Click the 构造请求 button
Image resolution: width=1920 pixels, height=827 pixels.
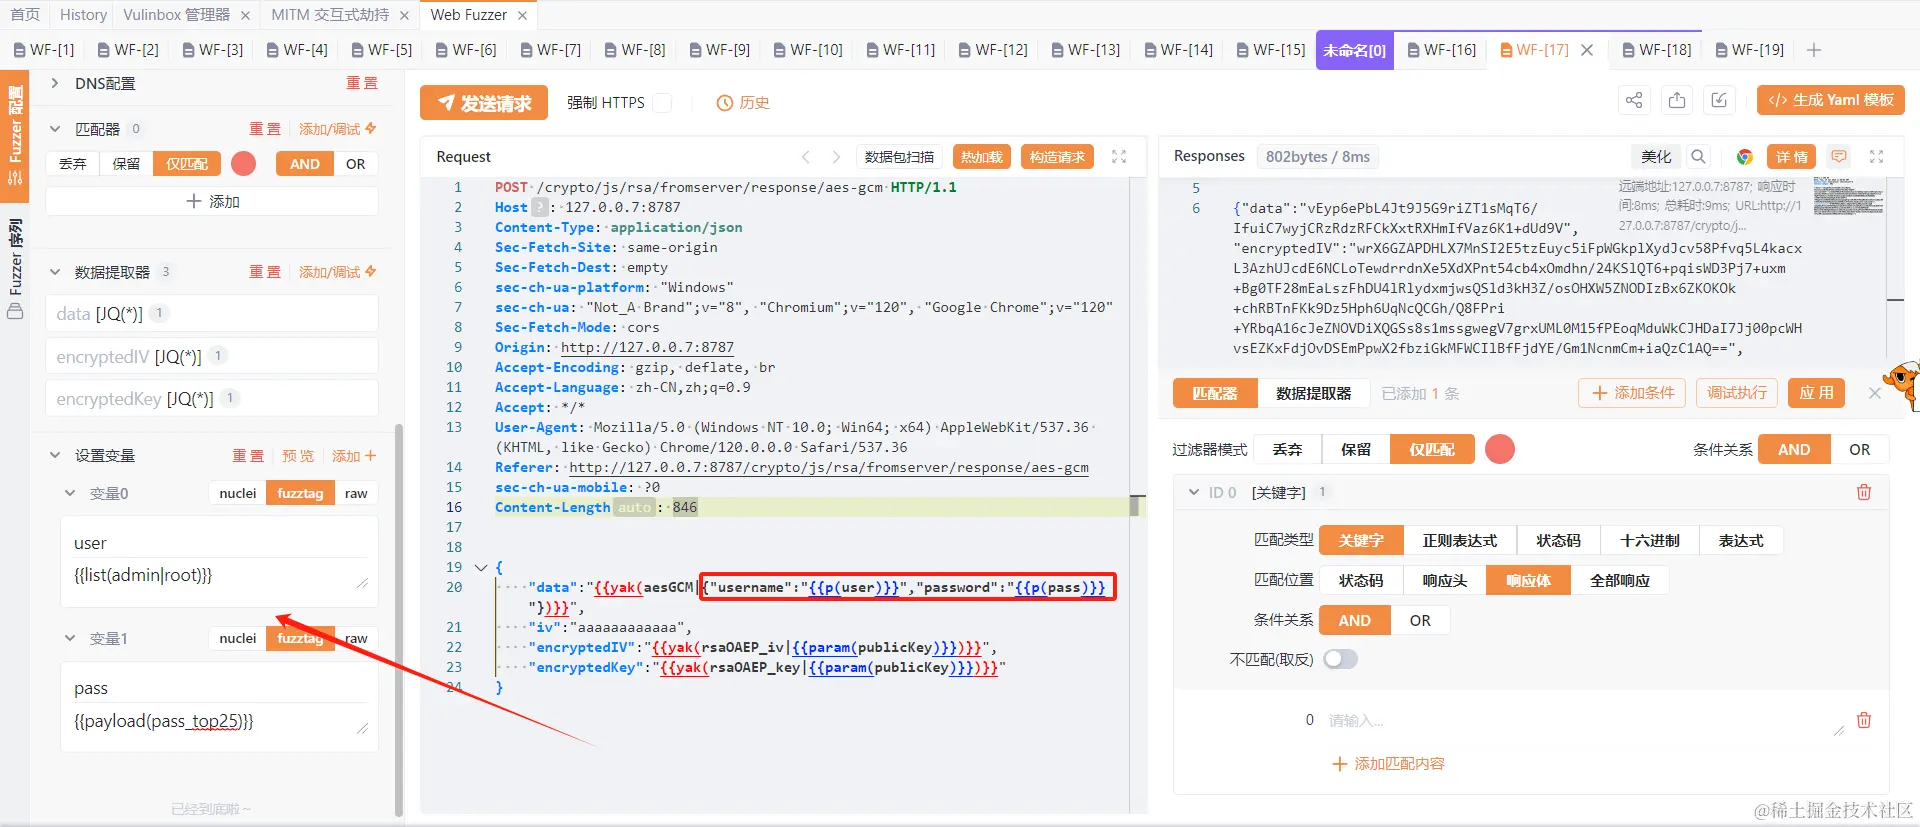(x=1058, y=157)
